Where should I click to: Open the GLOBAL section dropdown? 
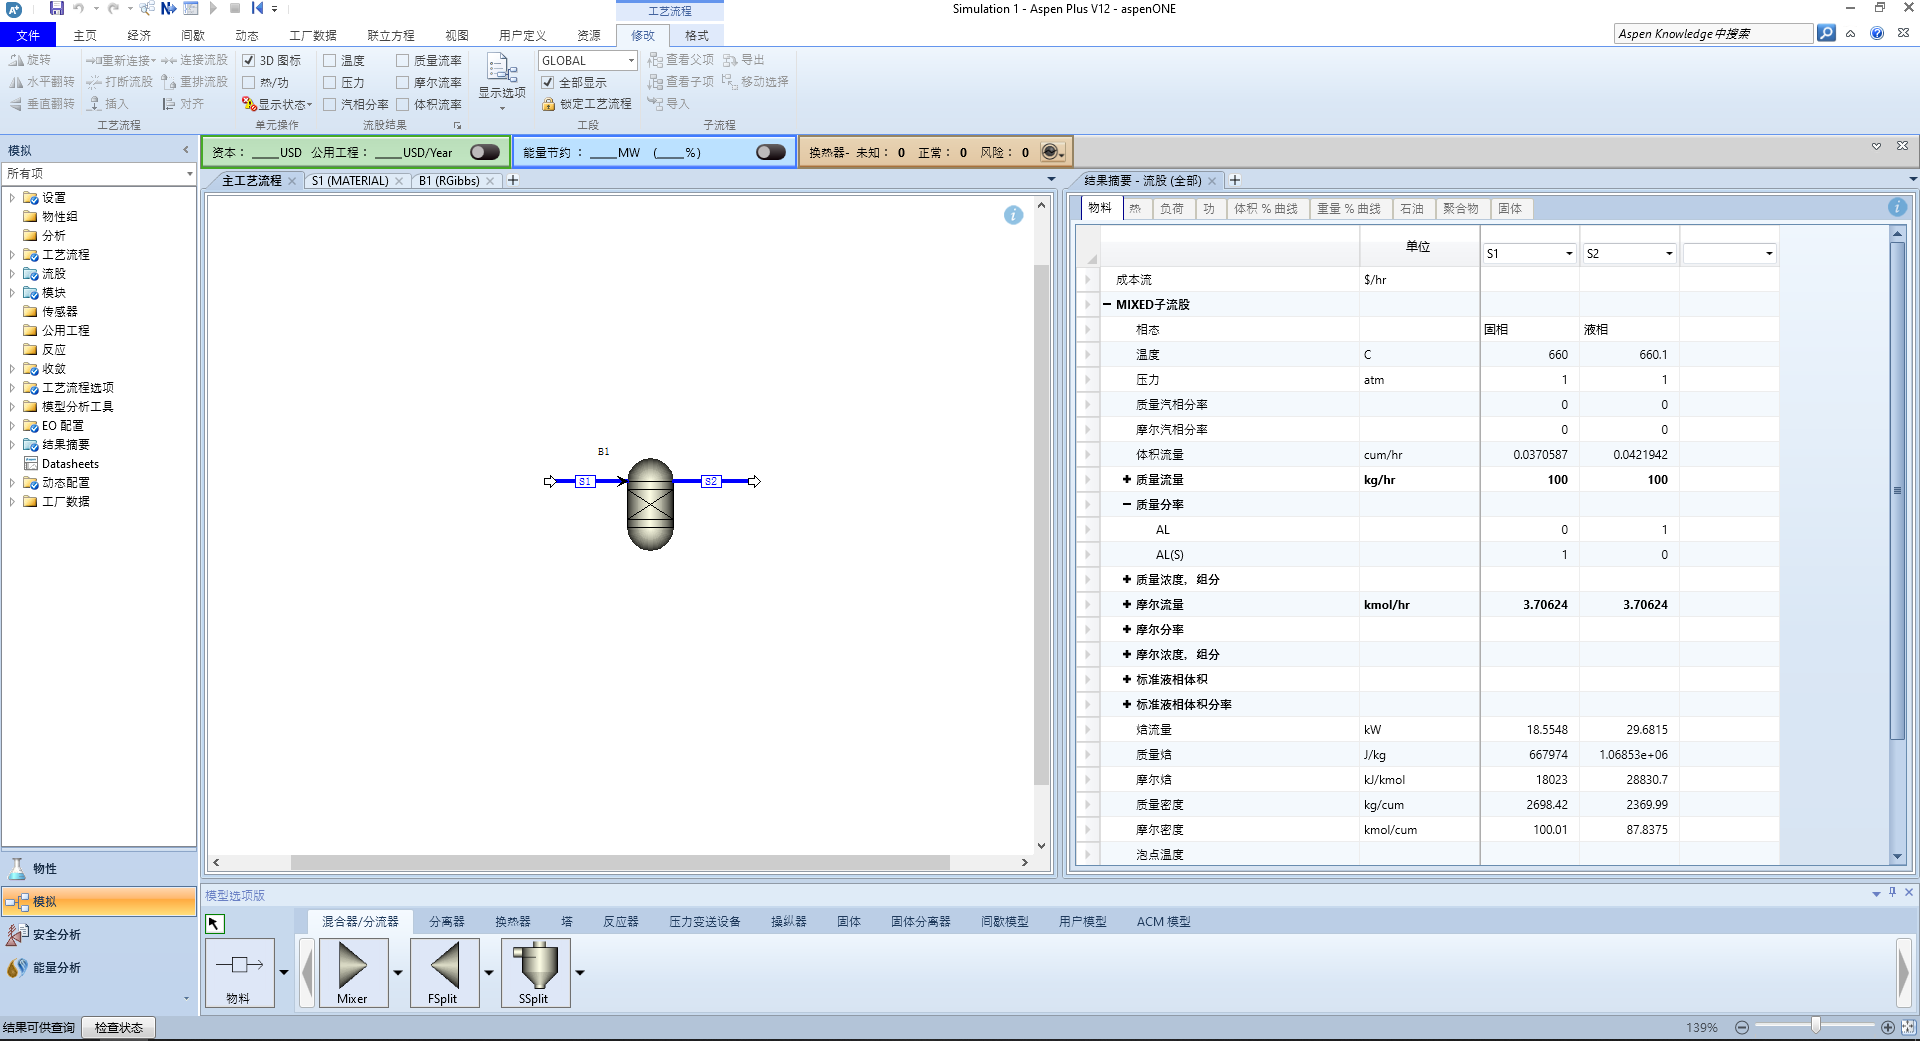pos(631,61)
